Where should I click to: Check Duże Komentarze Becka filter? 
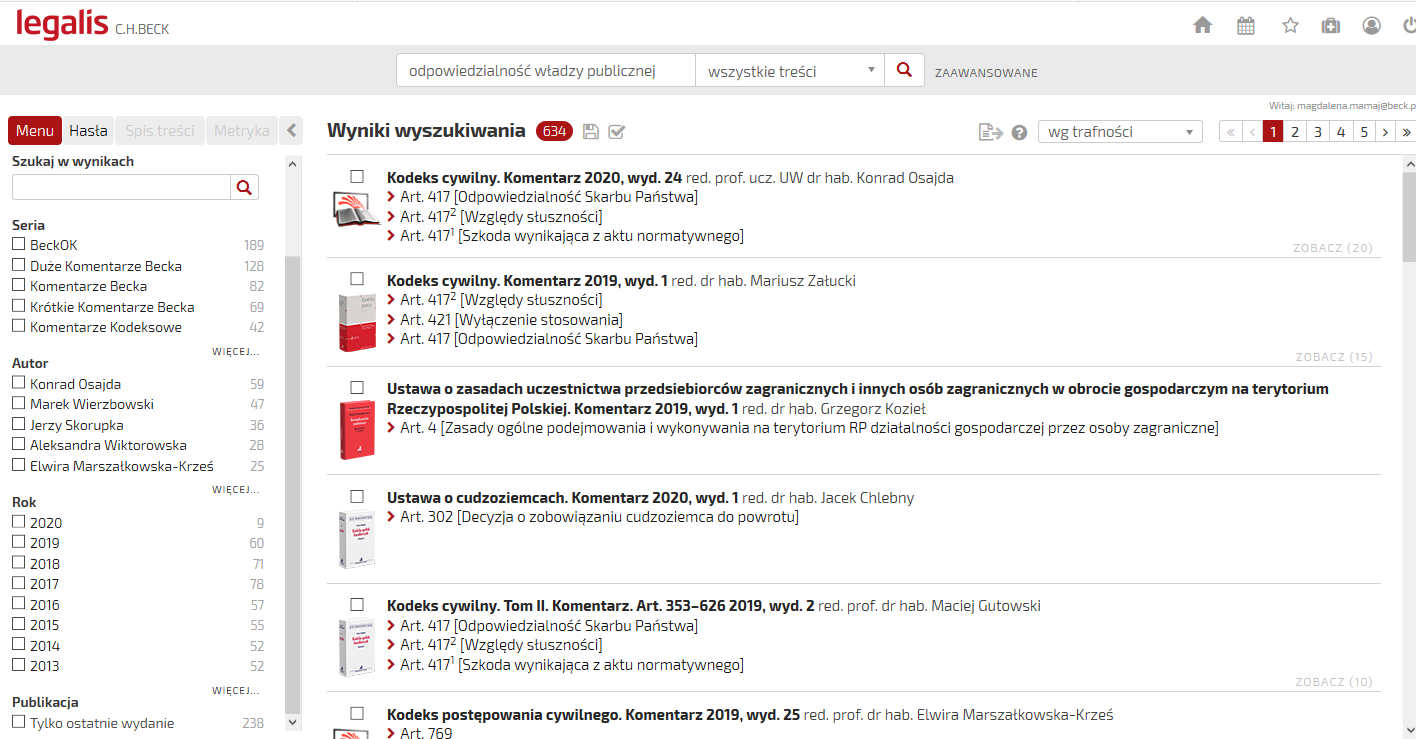point(18,265)
